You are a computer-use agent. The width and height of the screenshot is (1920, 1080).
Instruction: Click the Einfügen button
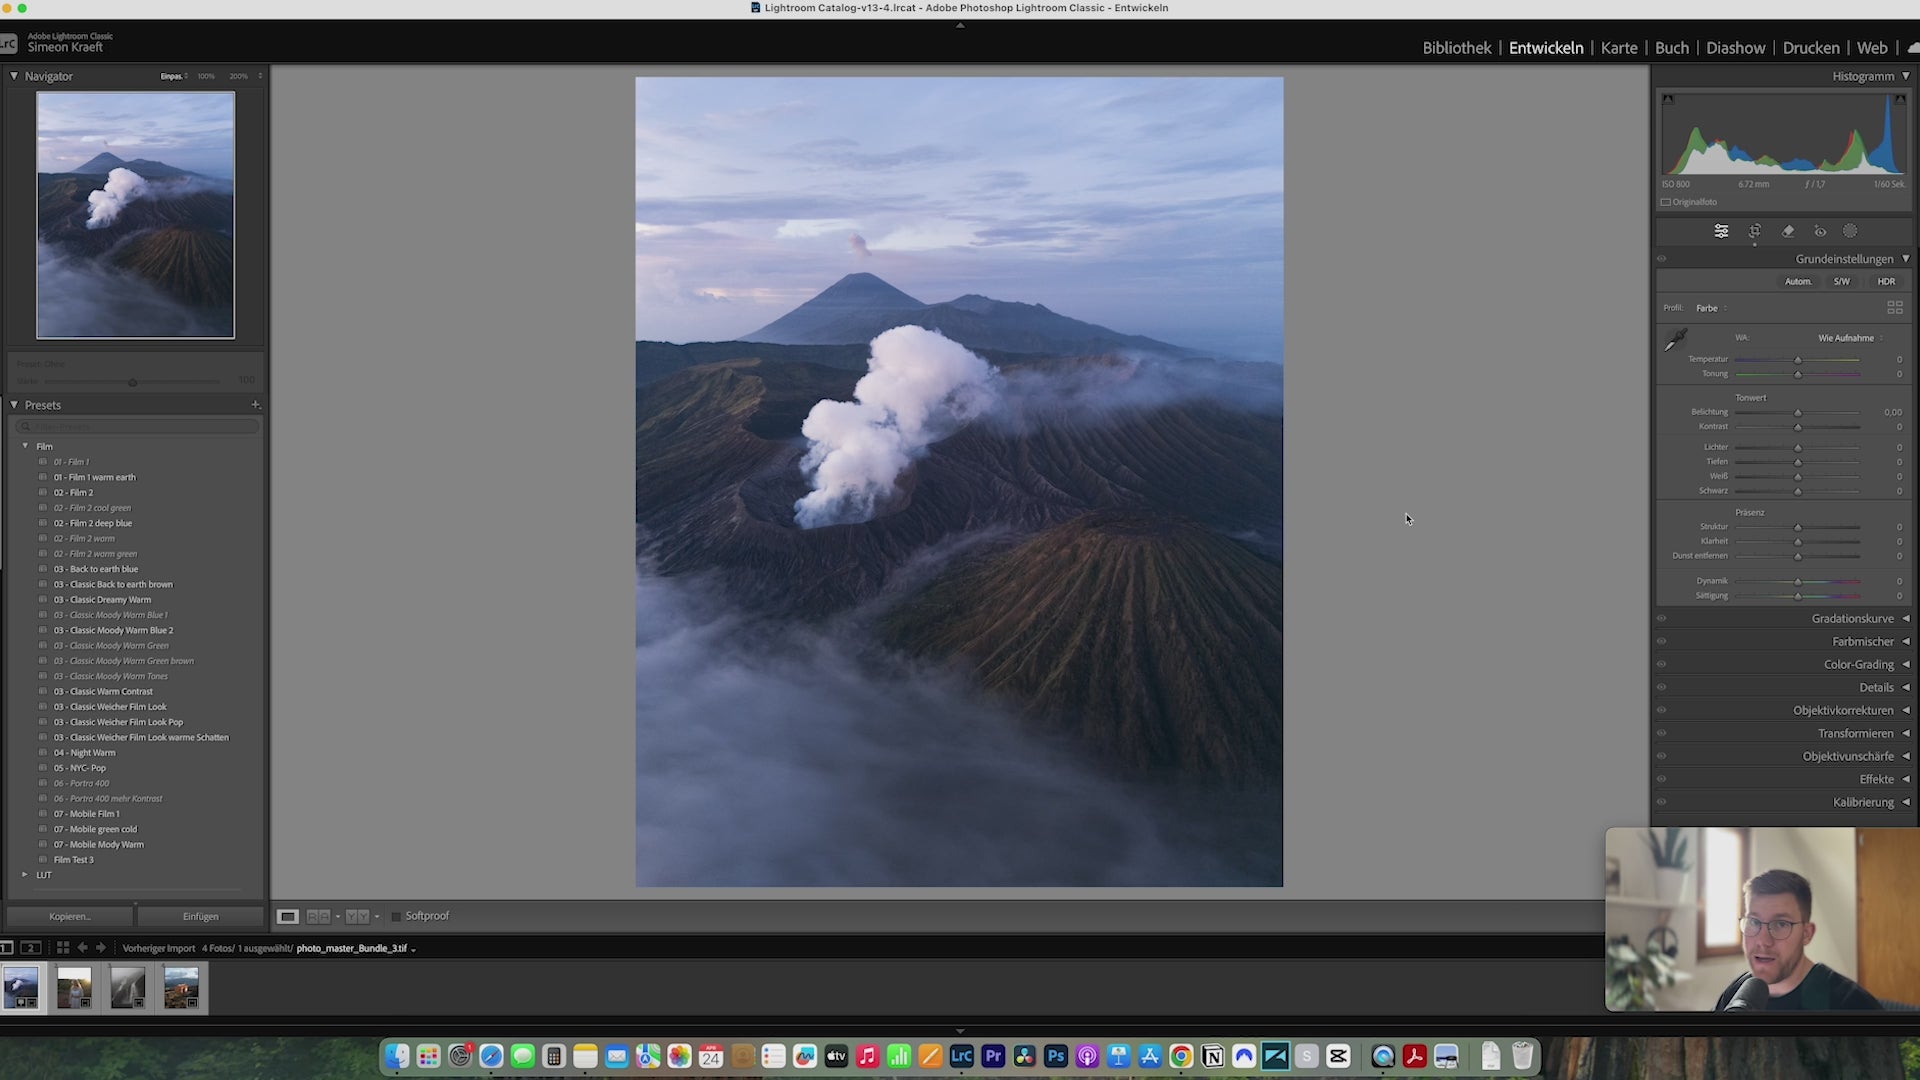pos(201,916)
